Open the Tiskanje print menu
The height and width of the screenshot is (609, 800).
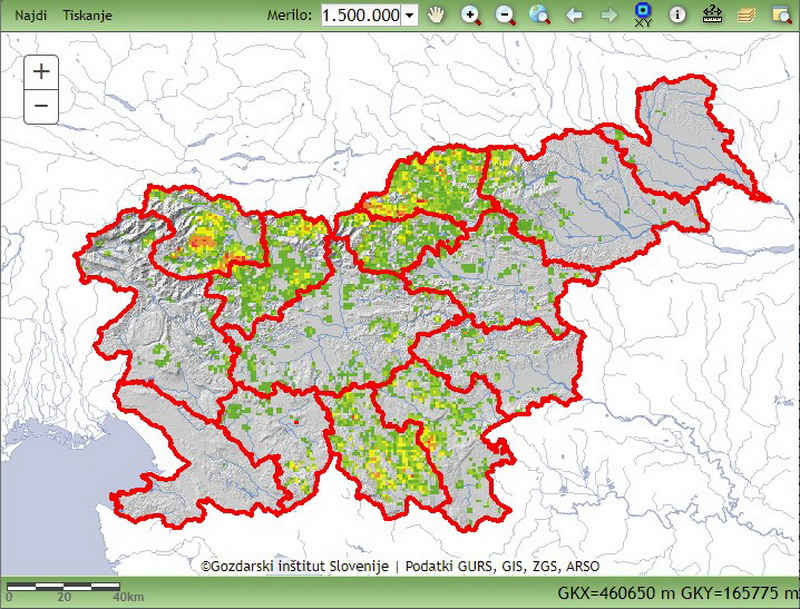pos(87,15)
